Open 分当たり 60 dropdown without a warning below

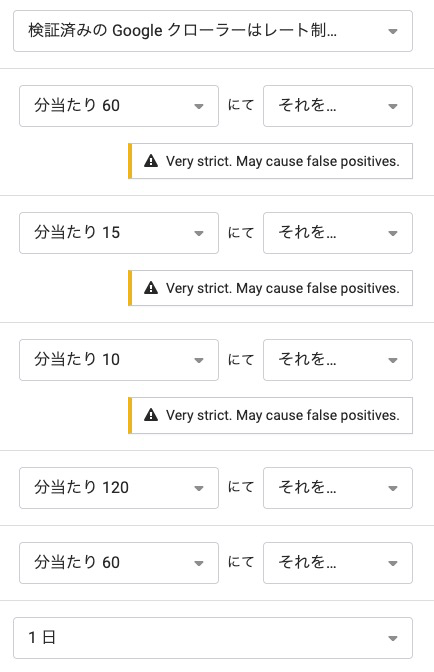pos(119,563)
